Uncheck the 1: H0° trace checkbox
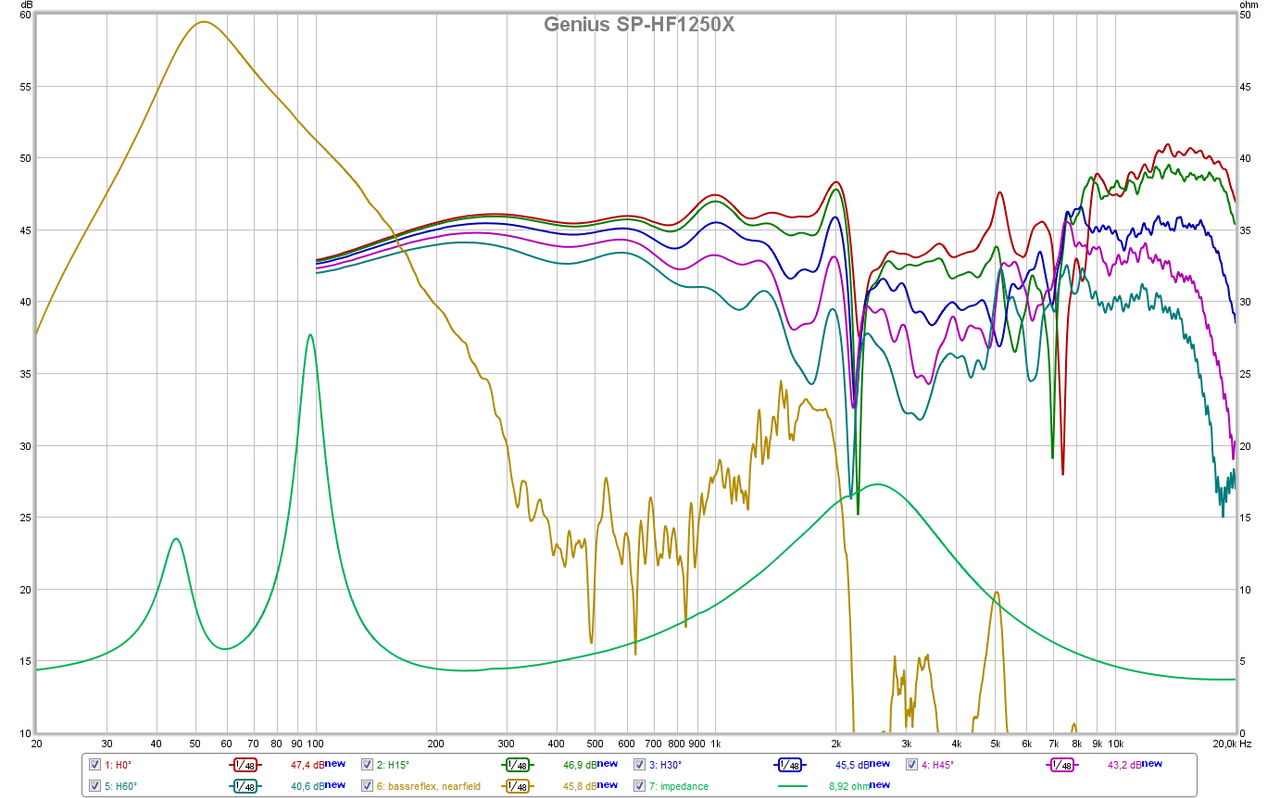 point(95,765)
